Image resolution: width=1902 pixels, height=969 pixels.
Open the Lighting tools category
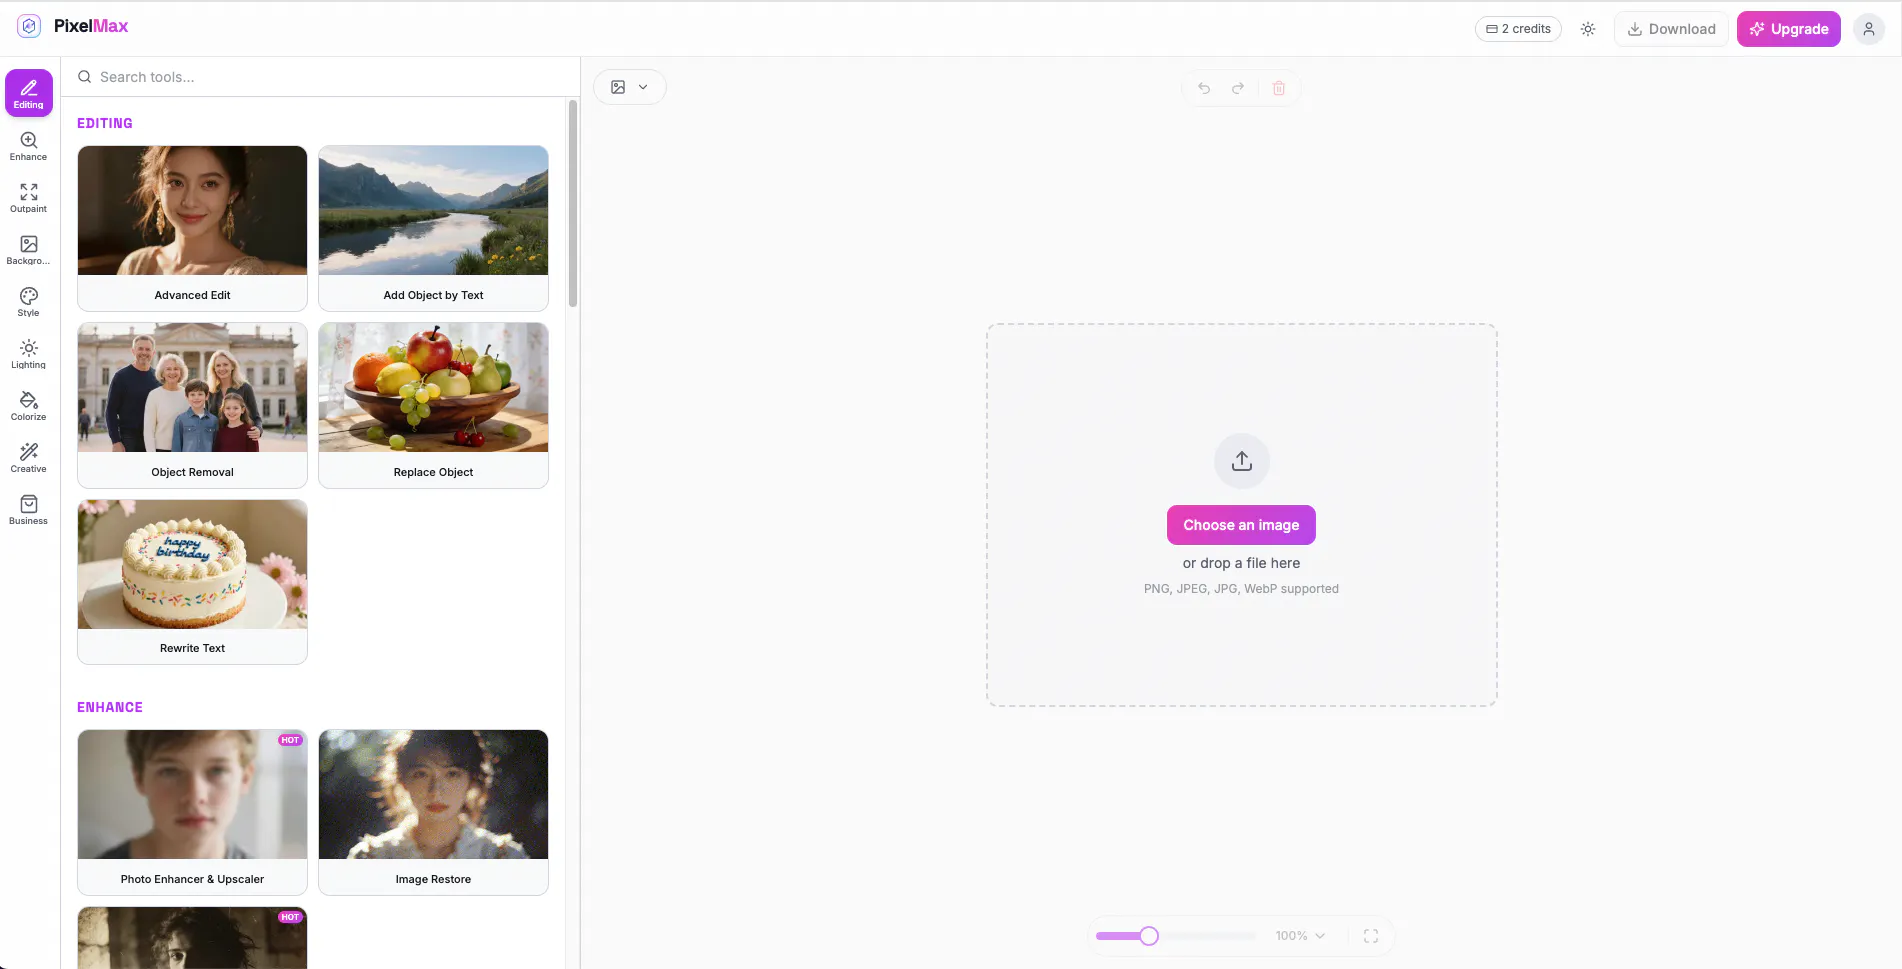(x=29, y=353)
